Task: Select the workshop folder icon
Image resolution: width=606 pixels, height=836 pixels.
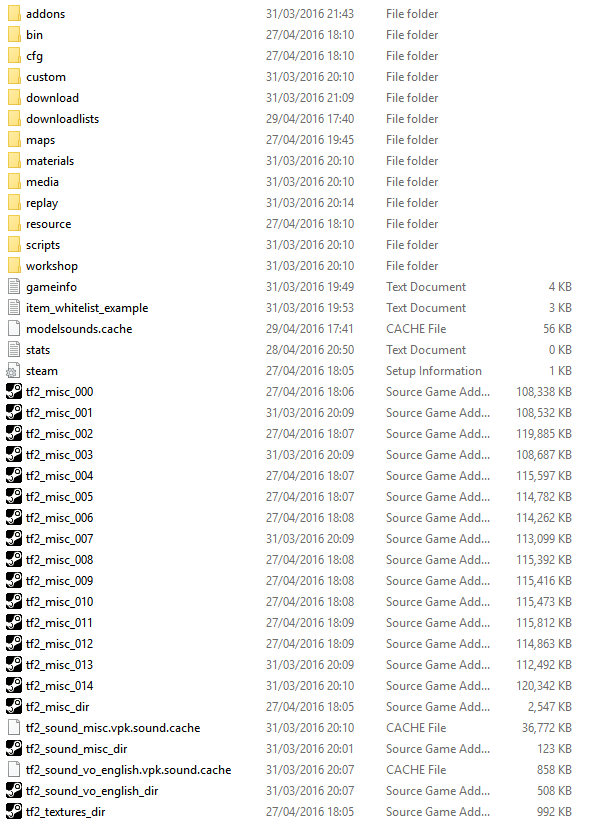Action: point(14,266)
